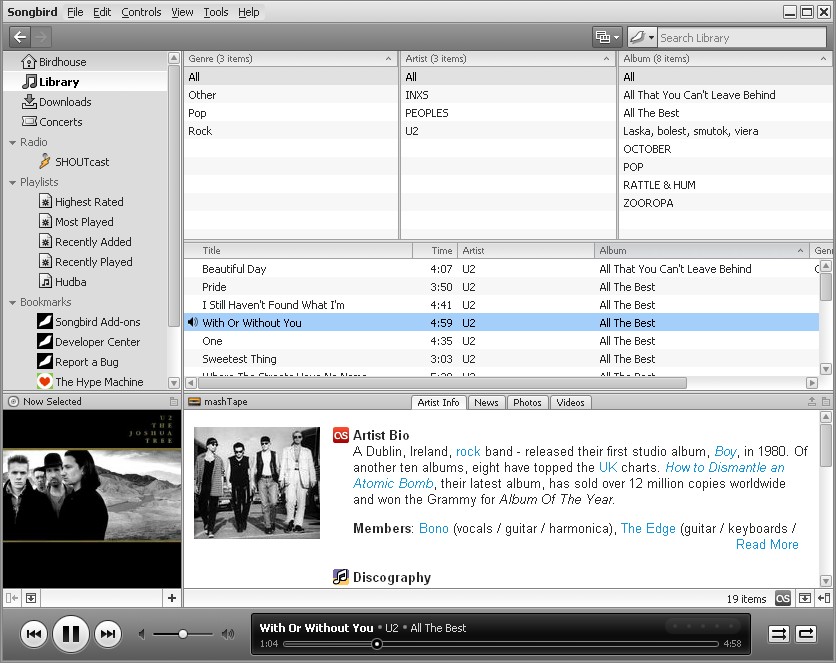Click the track list horizontal scrollbar

coord(443,383)
